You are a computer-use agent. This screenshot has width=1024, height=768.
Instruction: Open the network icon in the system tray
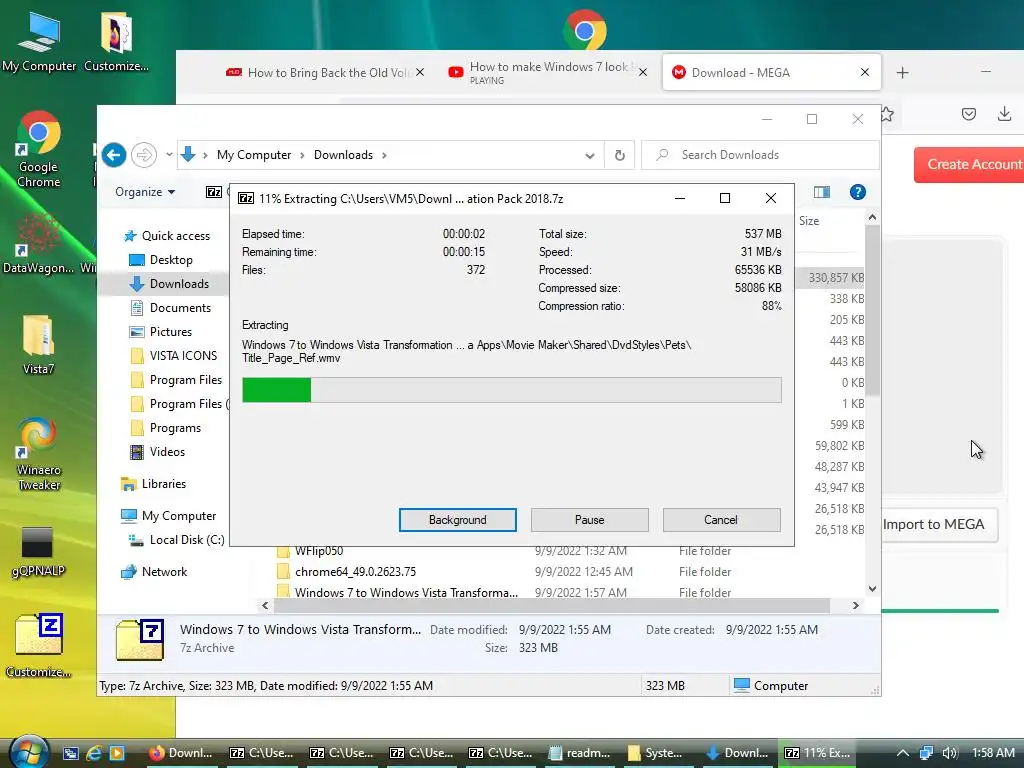coord(926,753)
